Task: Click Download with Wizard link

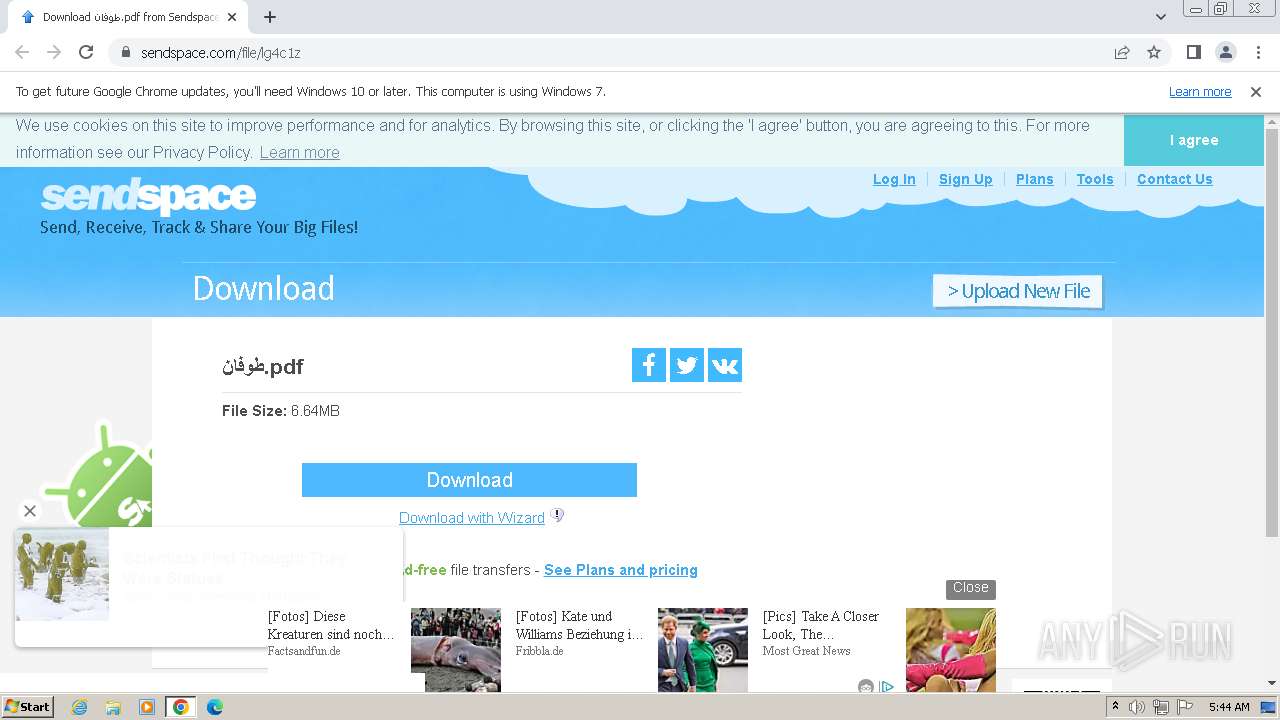Action: pyautogui.click(x=472, y=518)
